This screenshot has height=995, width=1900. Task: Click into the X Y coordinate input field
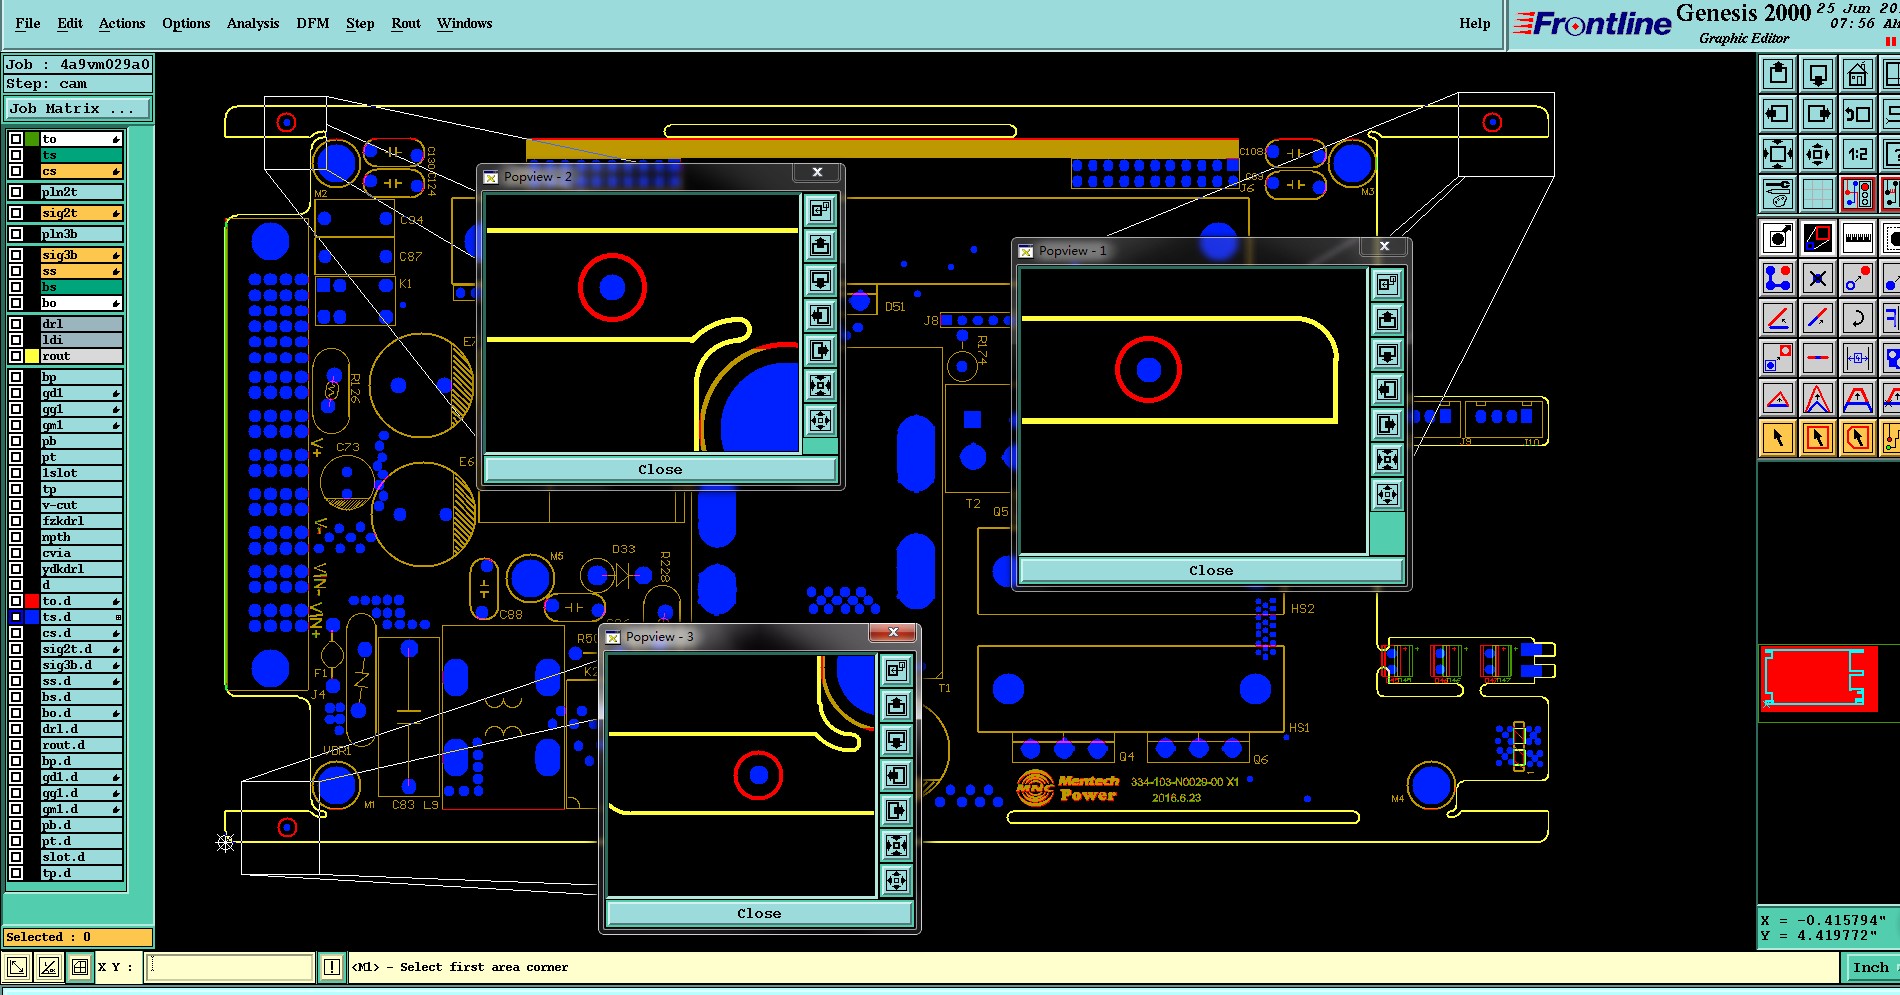[230, 967]
